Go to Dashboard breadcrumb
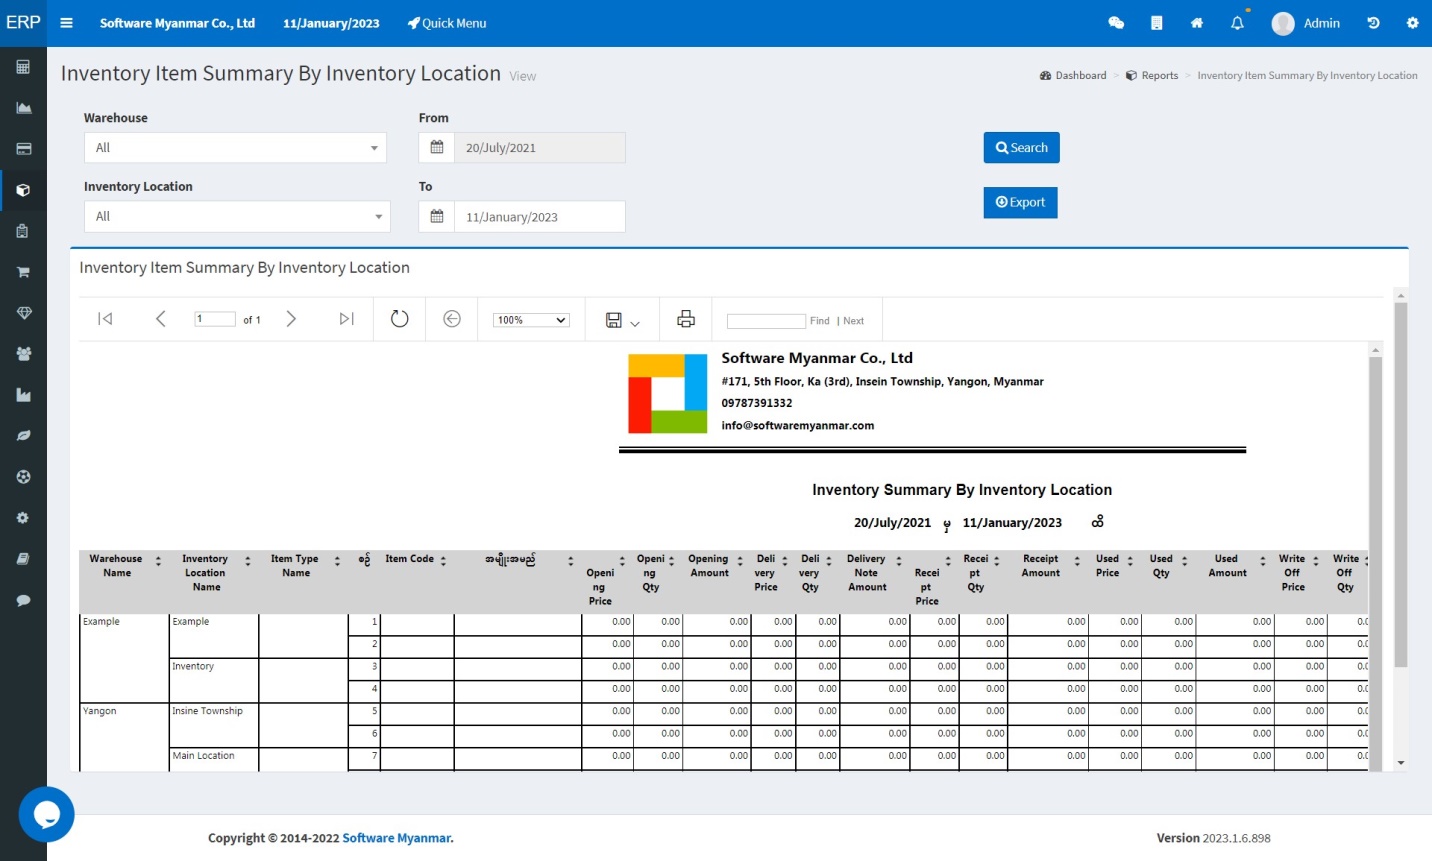This screenshot has width=1432, height=861. [x=1073, y=75]
